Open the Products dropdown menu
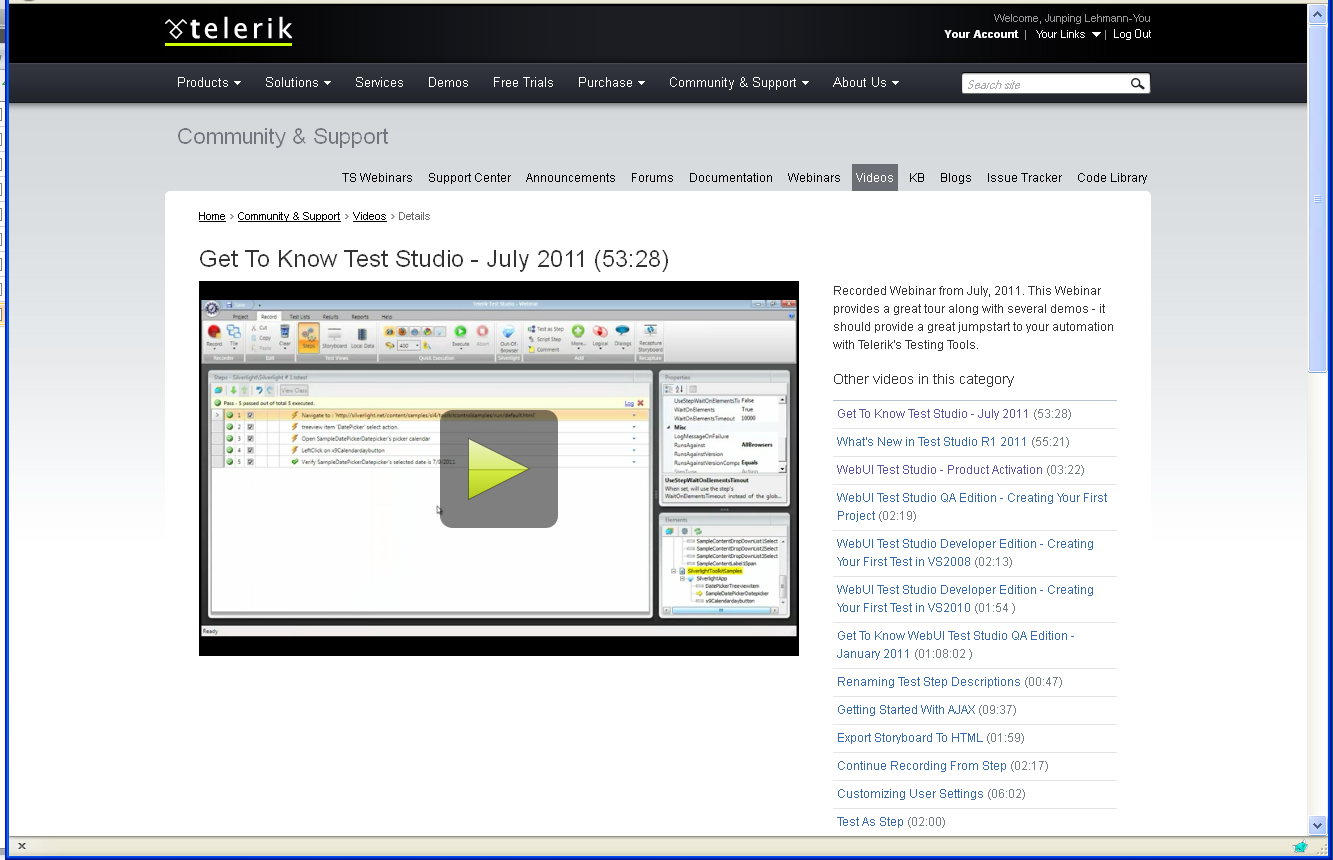 (209, 83)
